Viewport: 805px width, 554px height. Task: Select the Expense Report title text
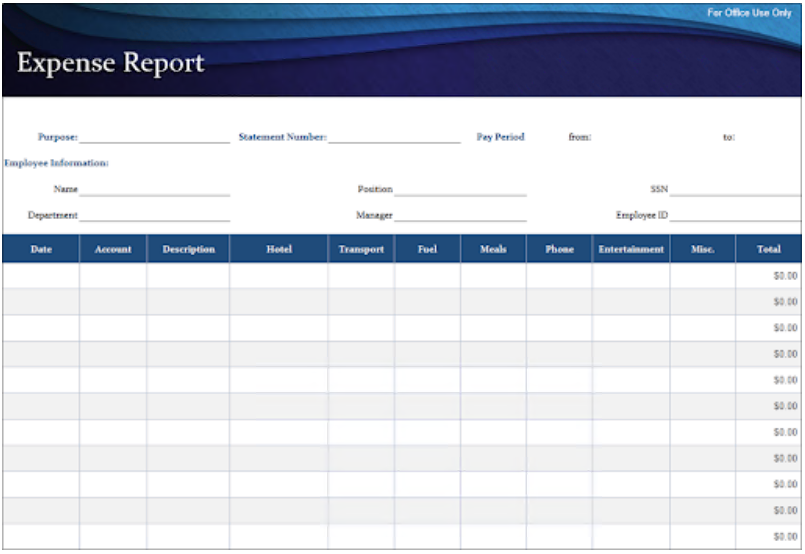[111, 63]
